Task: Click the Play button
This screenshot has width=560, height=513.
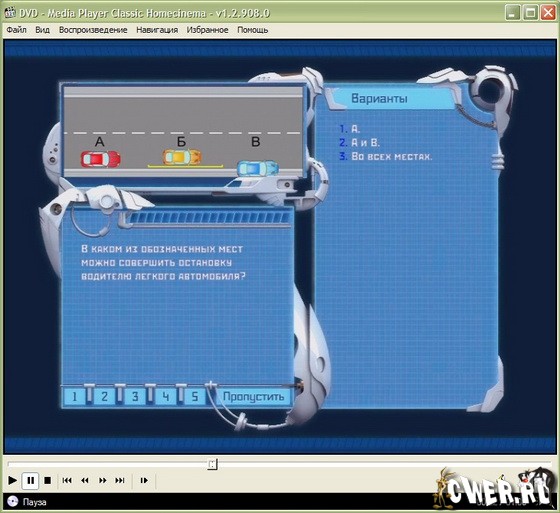Action: pos(12,480)
